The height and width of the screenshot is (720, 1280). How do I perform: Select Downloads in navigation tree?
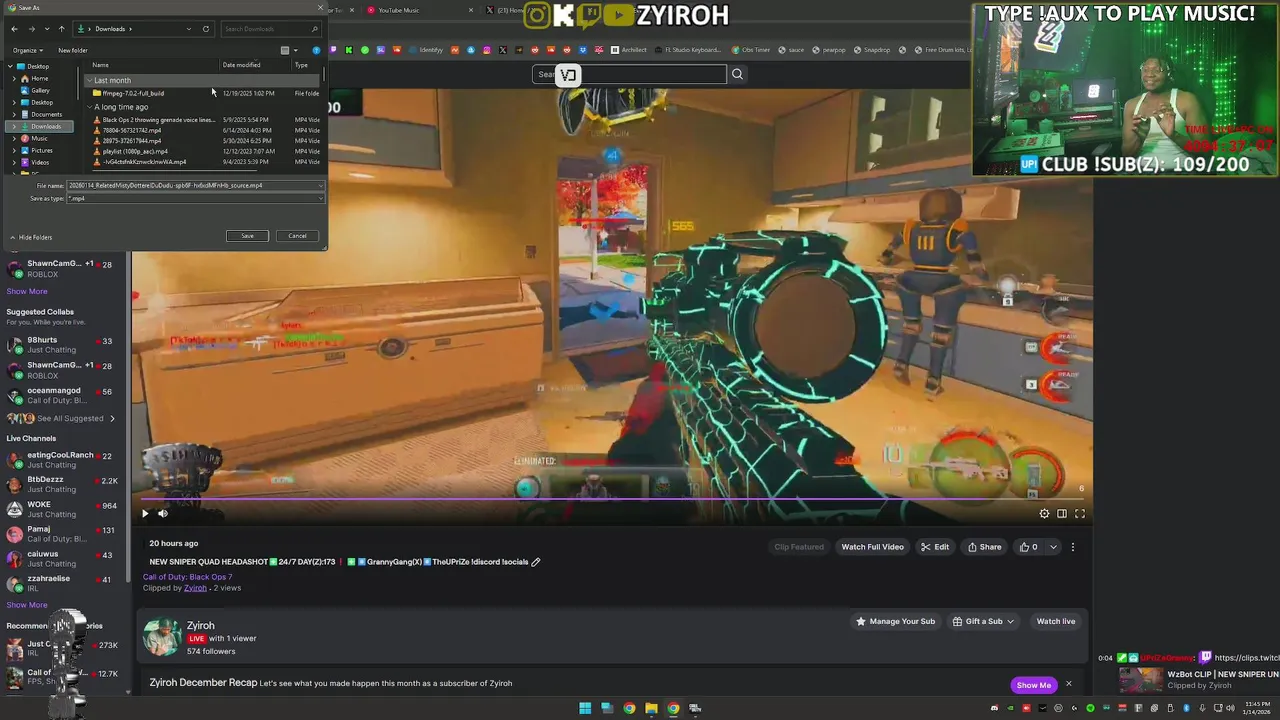45,127
